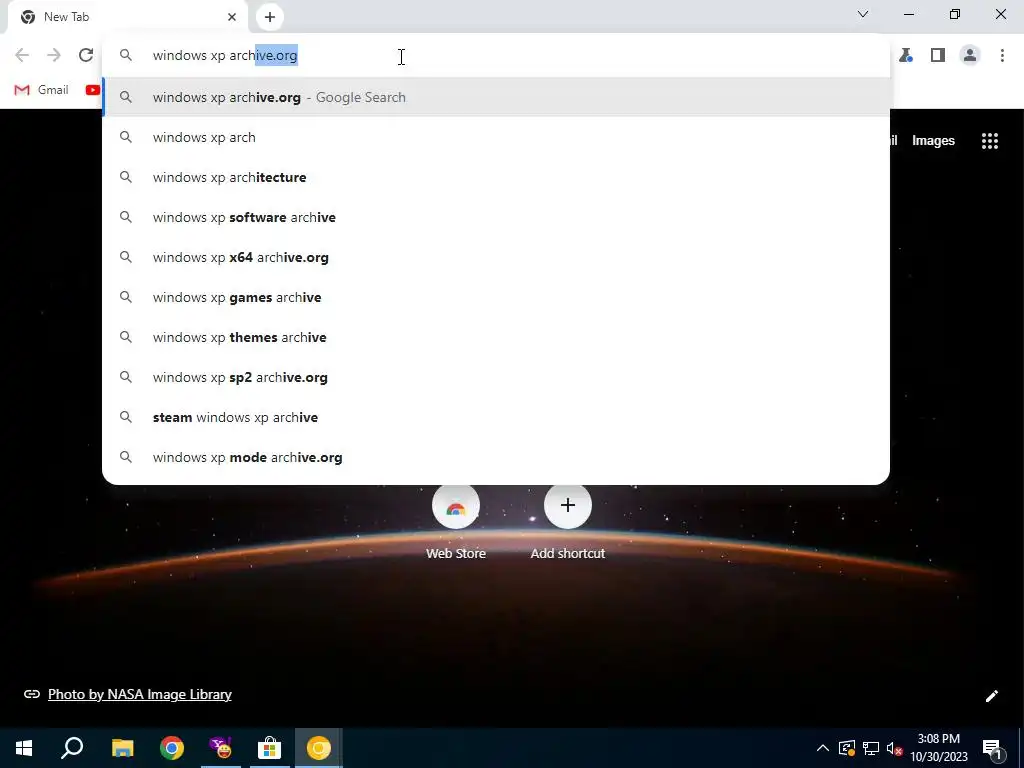Click Chrome icon in taskbar
Screen dimensions: 1024x768
point(172,748)
